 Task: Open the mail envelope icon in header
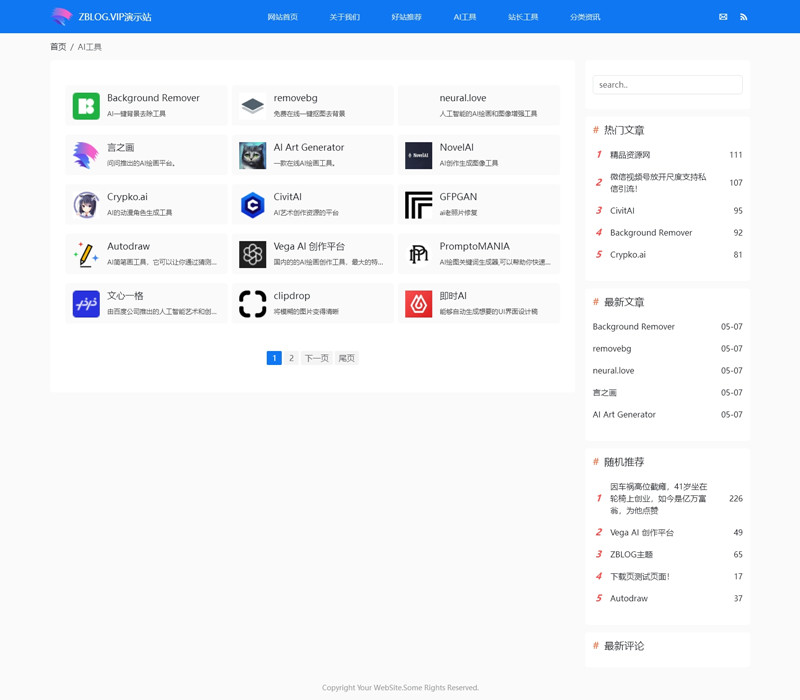coord(723,17)
